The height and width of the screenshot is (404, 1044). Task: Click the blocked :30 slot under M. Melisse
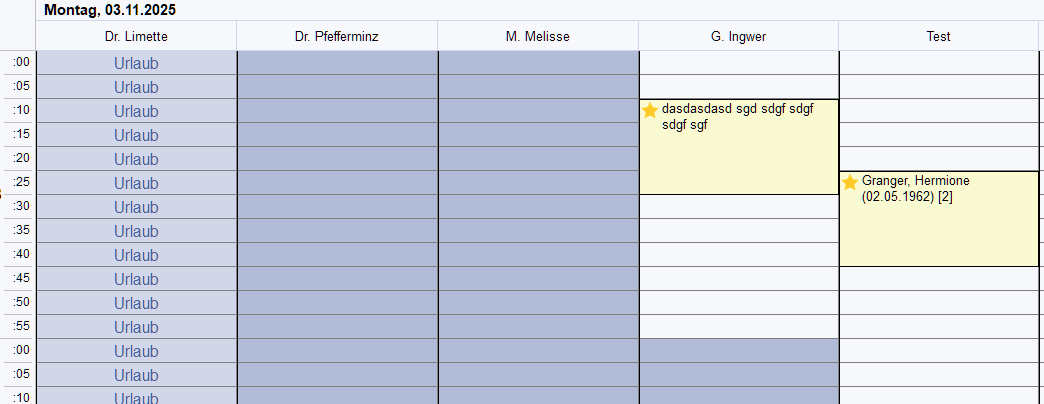[x=537, y=207]
